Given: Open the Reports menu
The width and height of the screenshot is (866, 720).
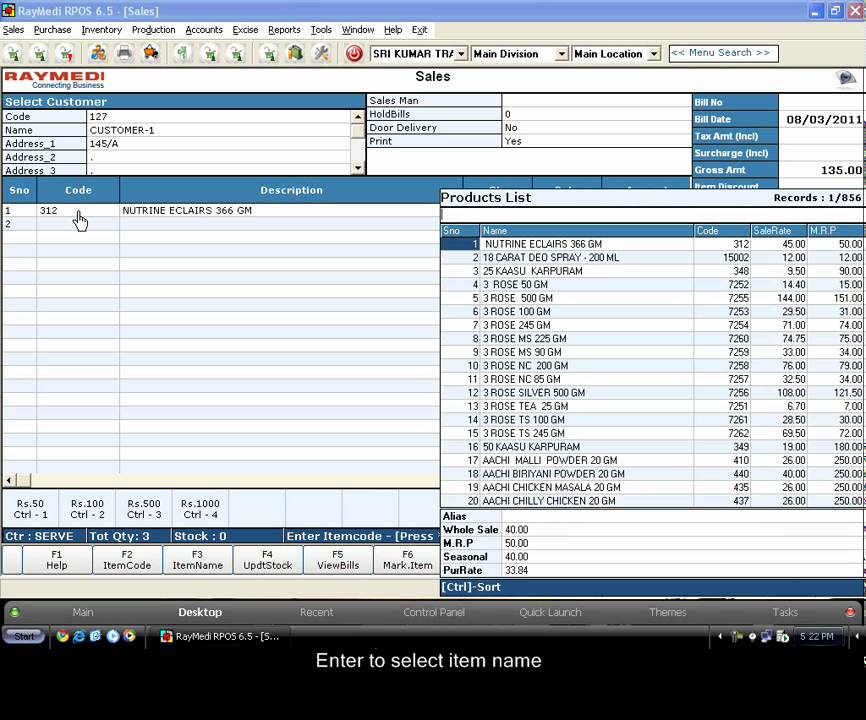Looking at the screenshot, I should coord(284,30).
